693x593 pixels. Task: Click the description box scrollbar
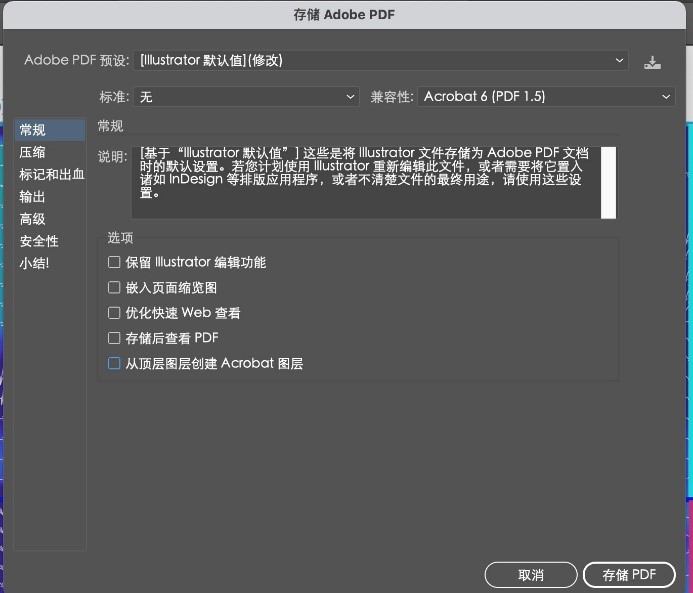[x=608, y=182]
